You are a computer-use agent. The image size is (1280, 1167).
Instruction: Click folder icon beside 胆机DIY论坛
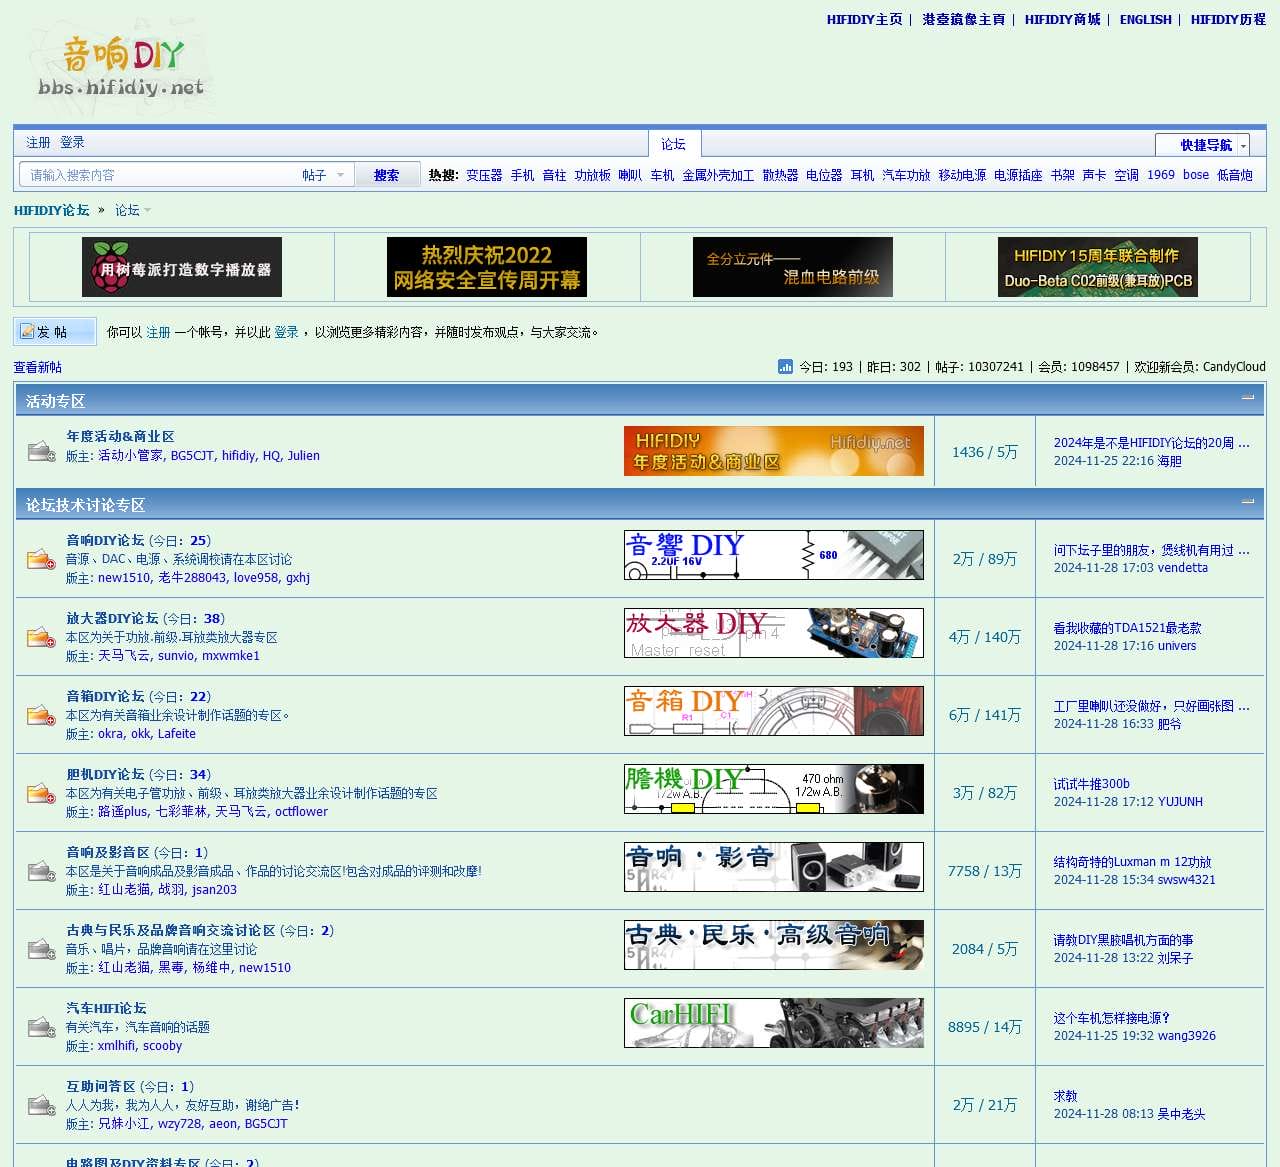41,792
